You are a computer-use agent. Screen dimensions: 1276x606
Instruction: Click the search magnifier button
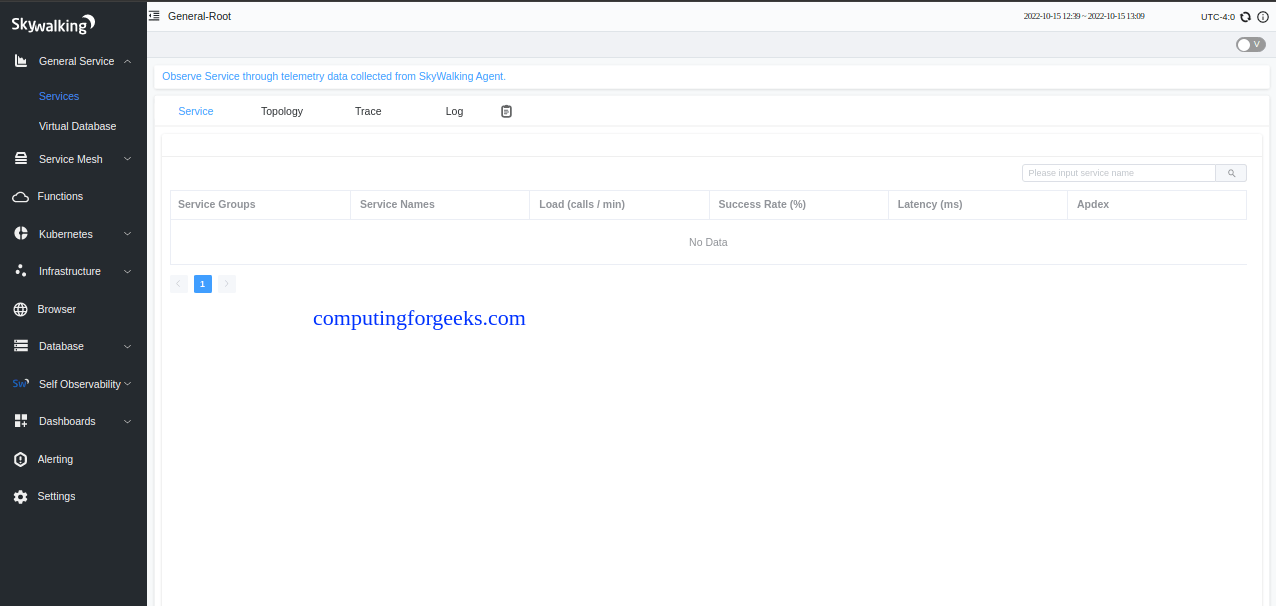coord(1231,173)
